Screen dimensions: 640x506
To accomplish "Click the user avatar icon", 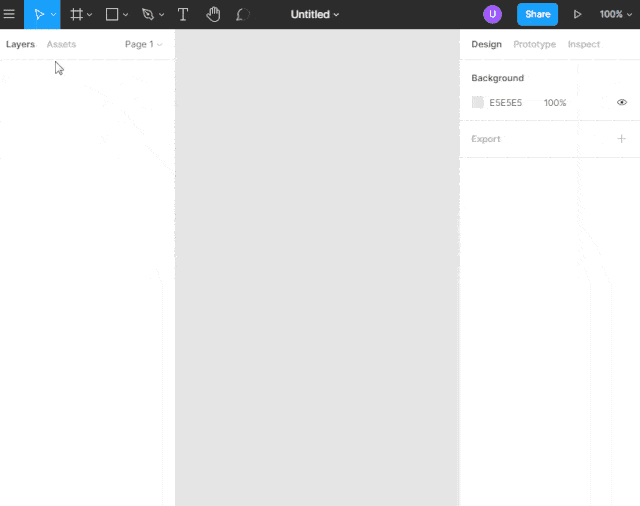I will [492, 14].
